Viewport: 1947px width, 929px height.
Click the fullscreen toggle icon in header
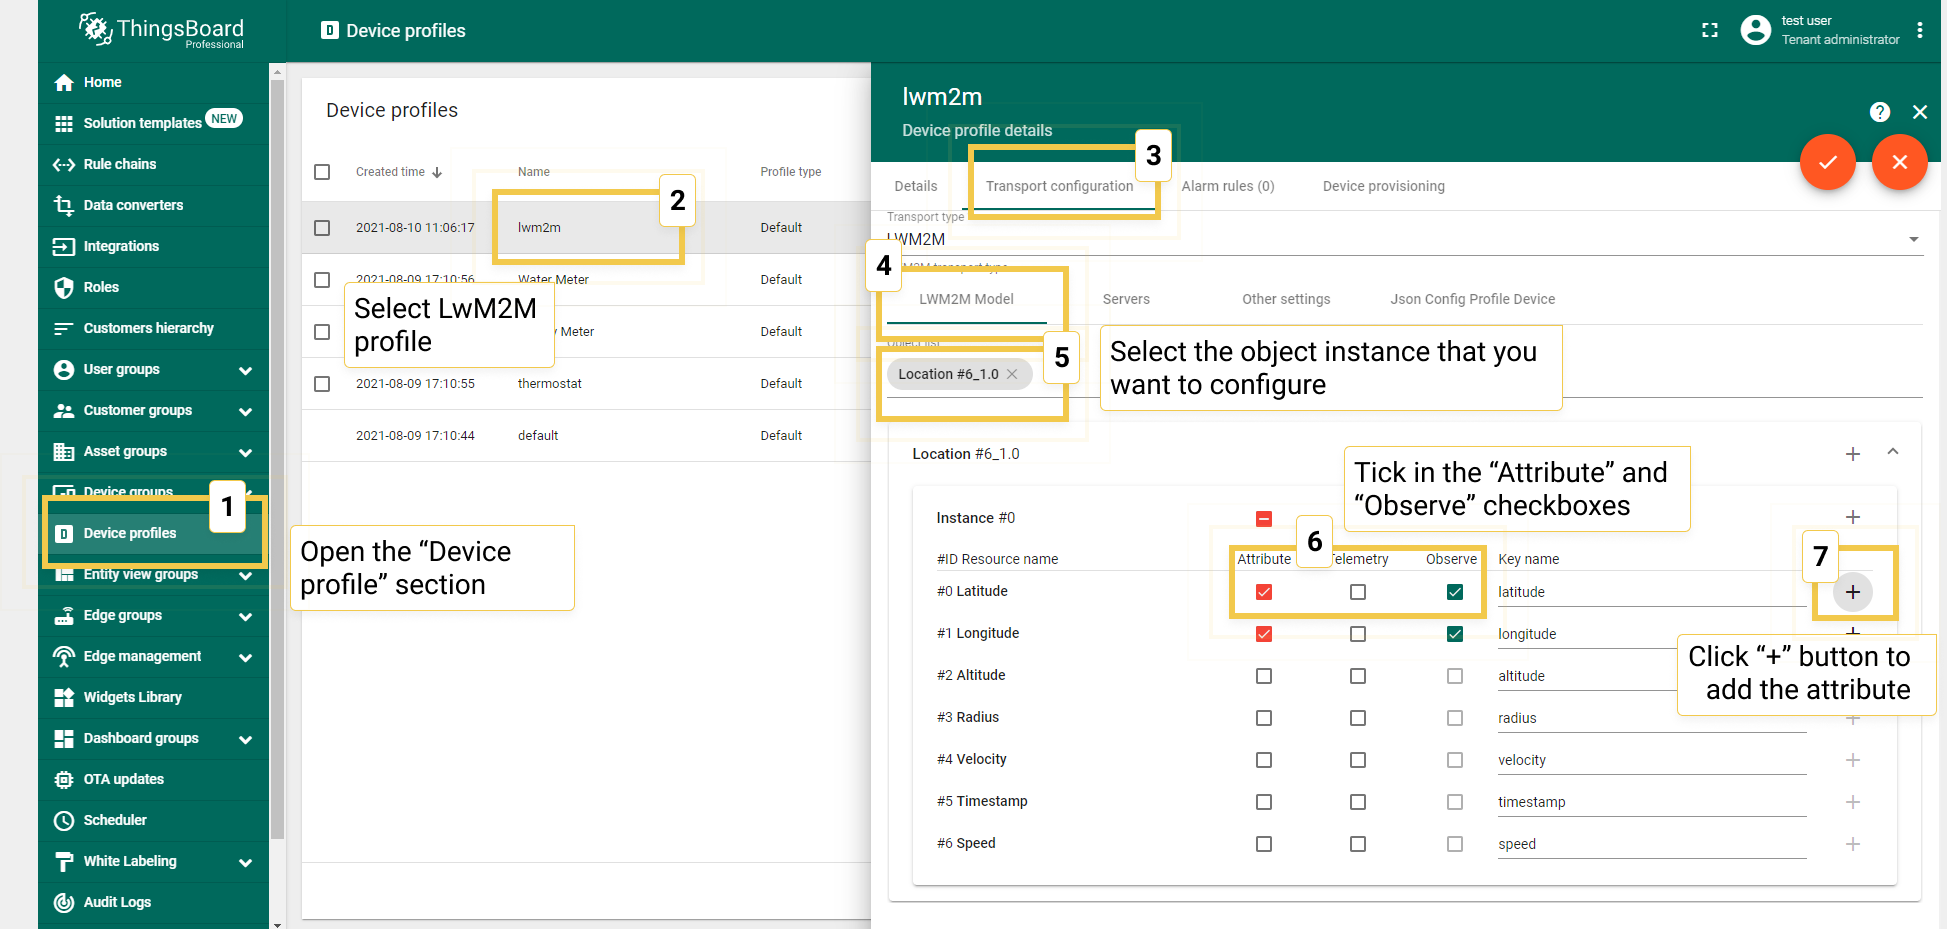(x=1709, y=30)
